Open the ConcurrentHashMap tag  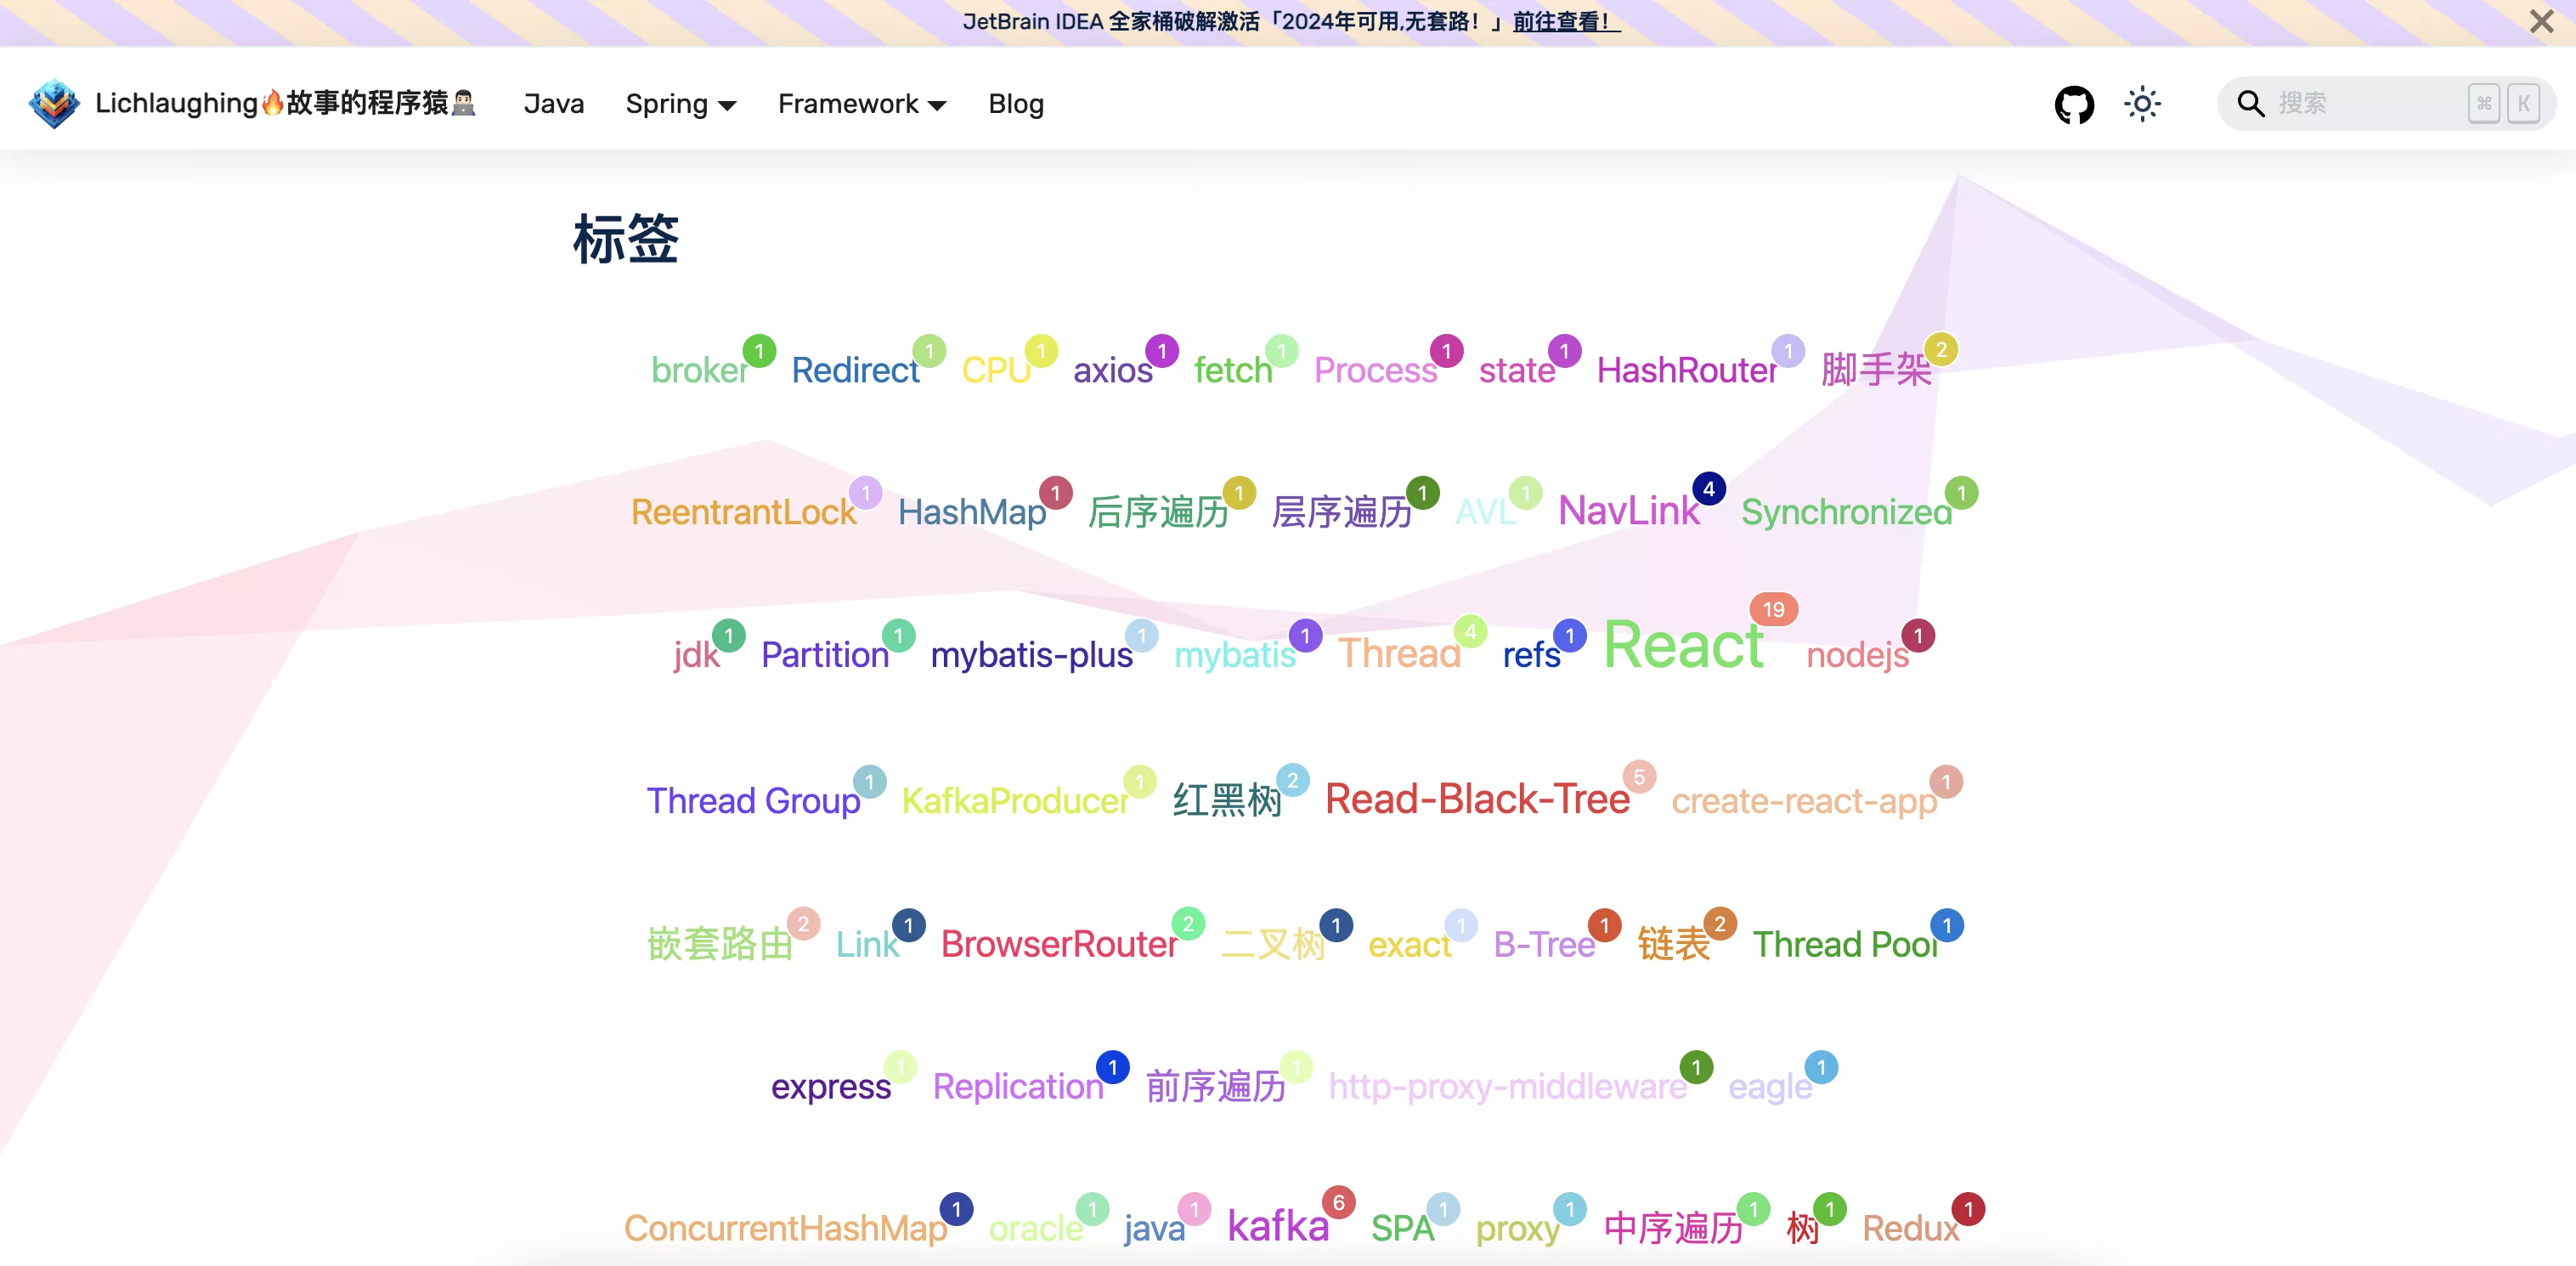click(785, 1228)
